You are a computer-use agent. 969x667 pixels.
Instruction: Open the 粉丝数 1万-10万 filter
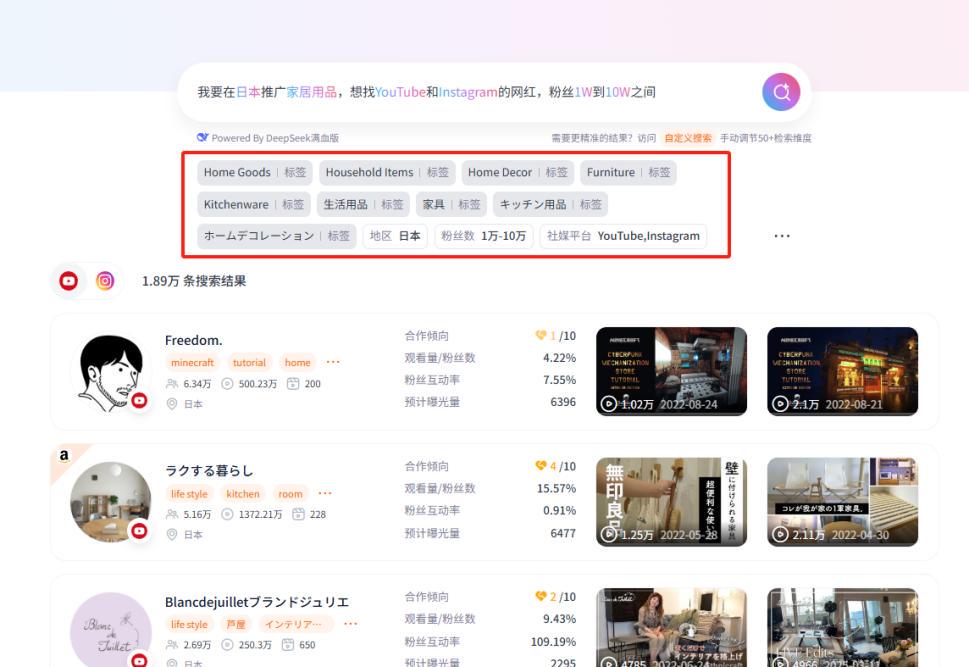coord(483,236)
